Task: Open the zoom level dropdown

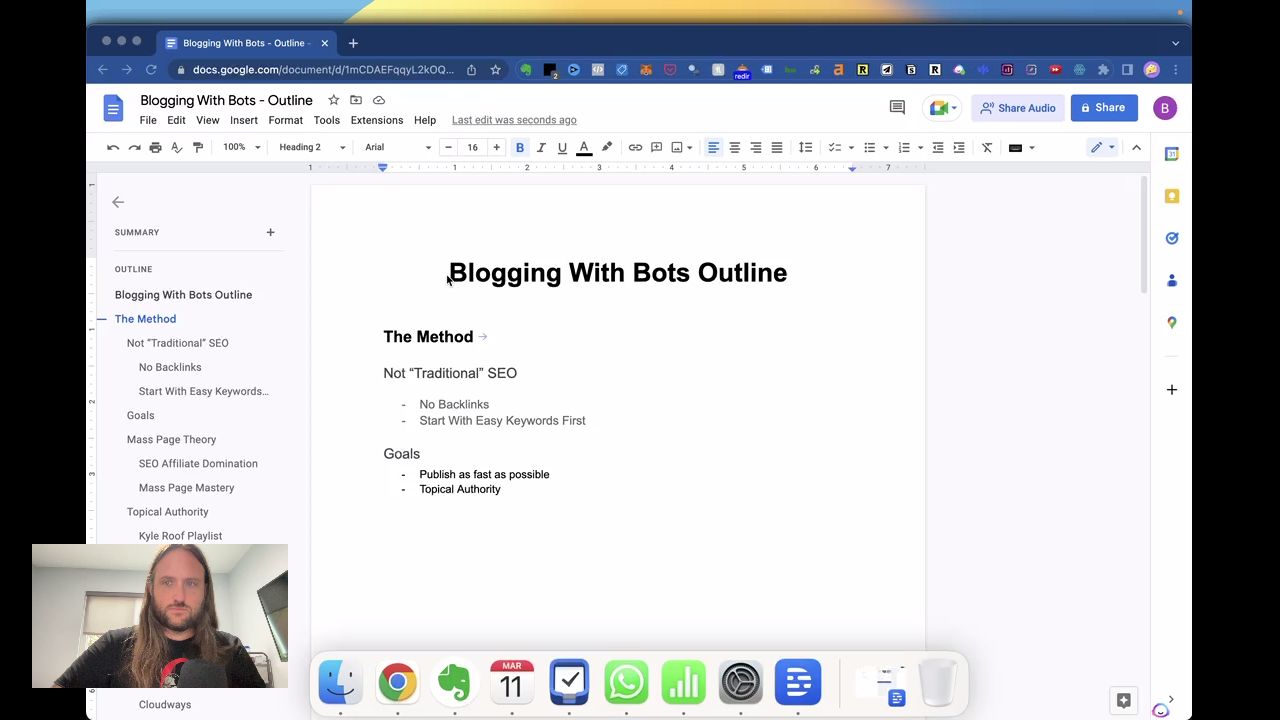Action: [x=242, y=148]
